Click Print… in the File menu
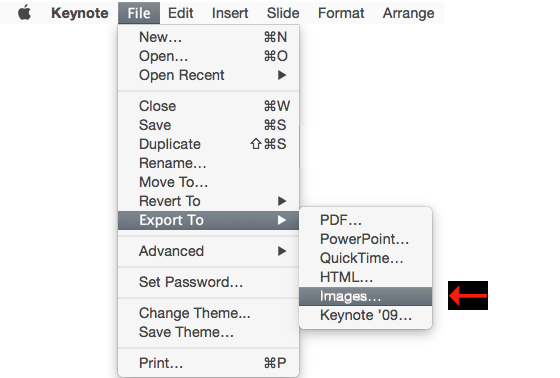 [208, 363]
